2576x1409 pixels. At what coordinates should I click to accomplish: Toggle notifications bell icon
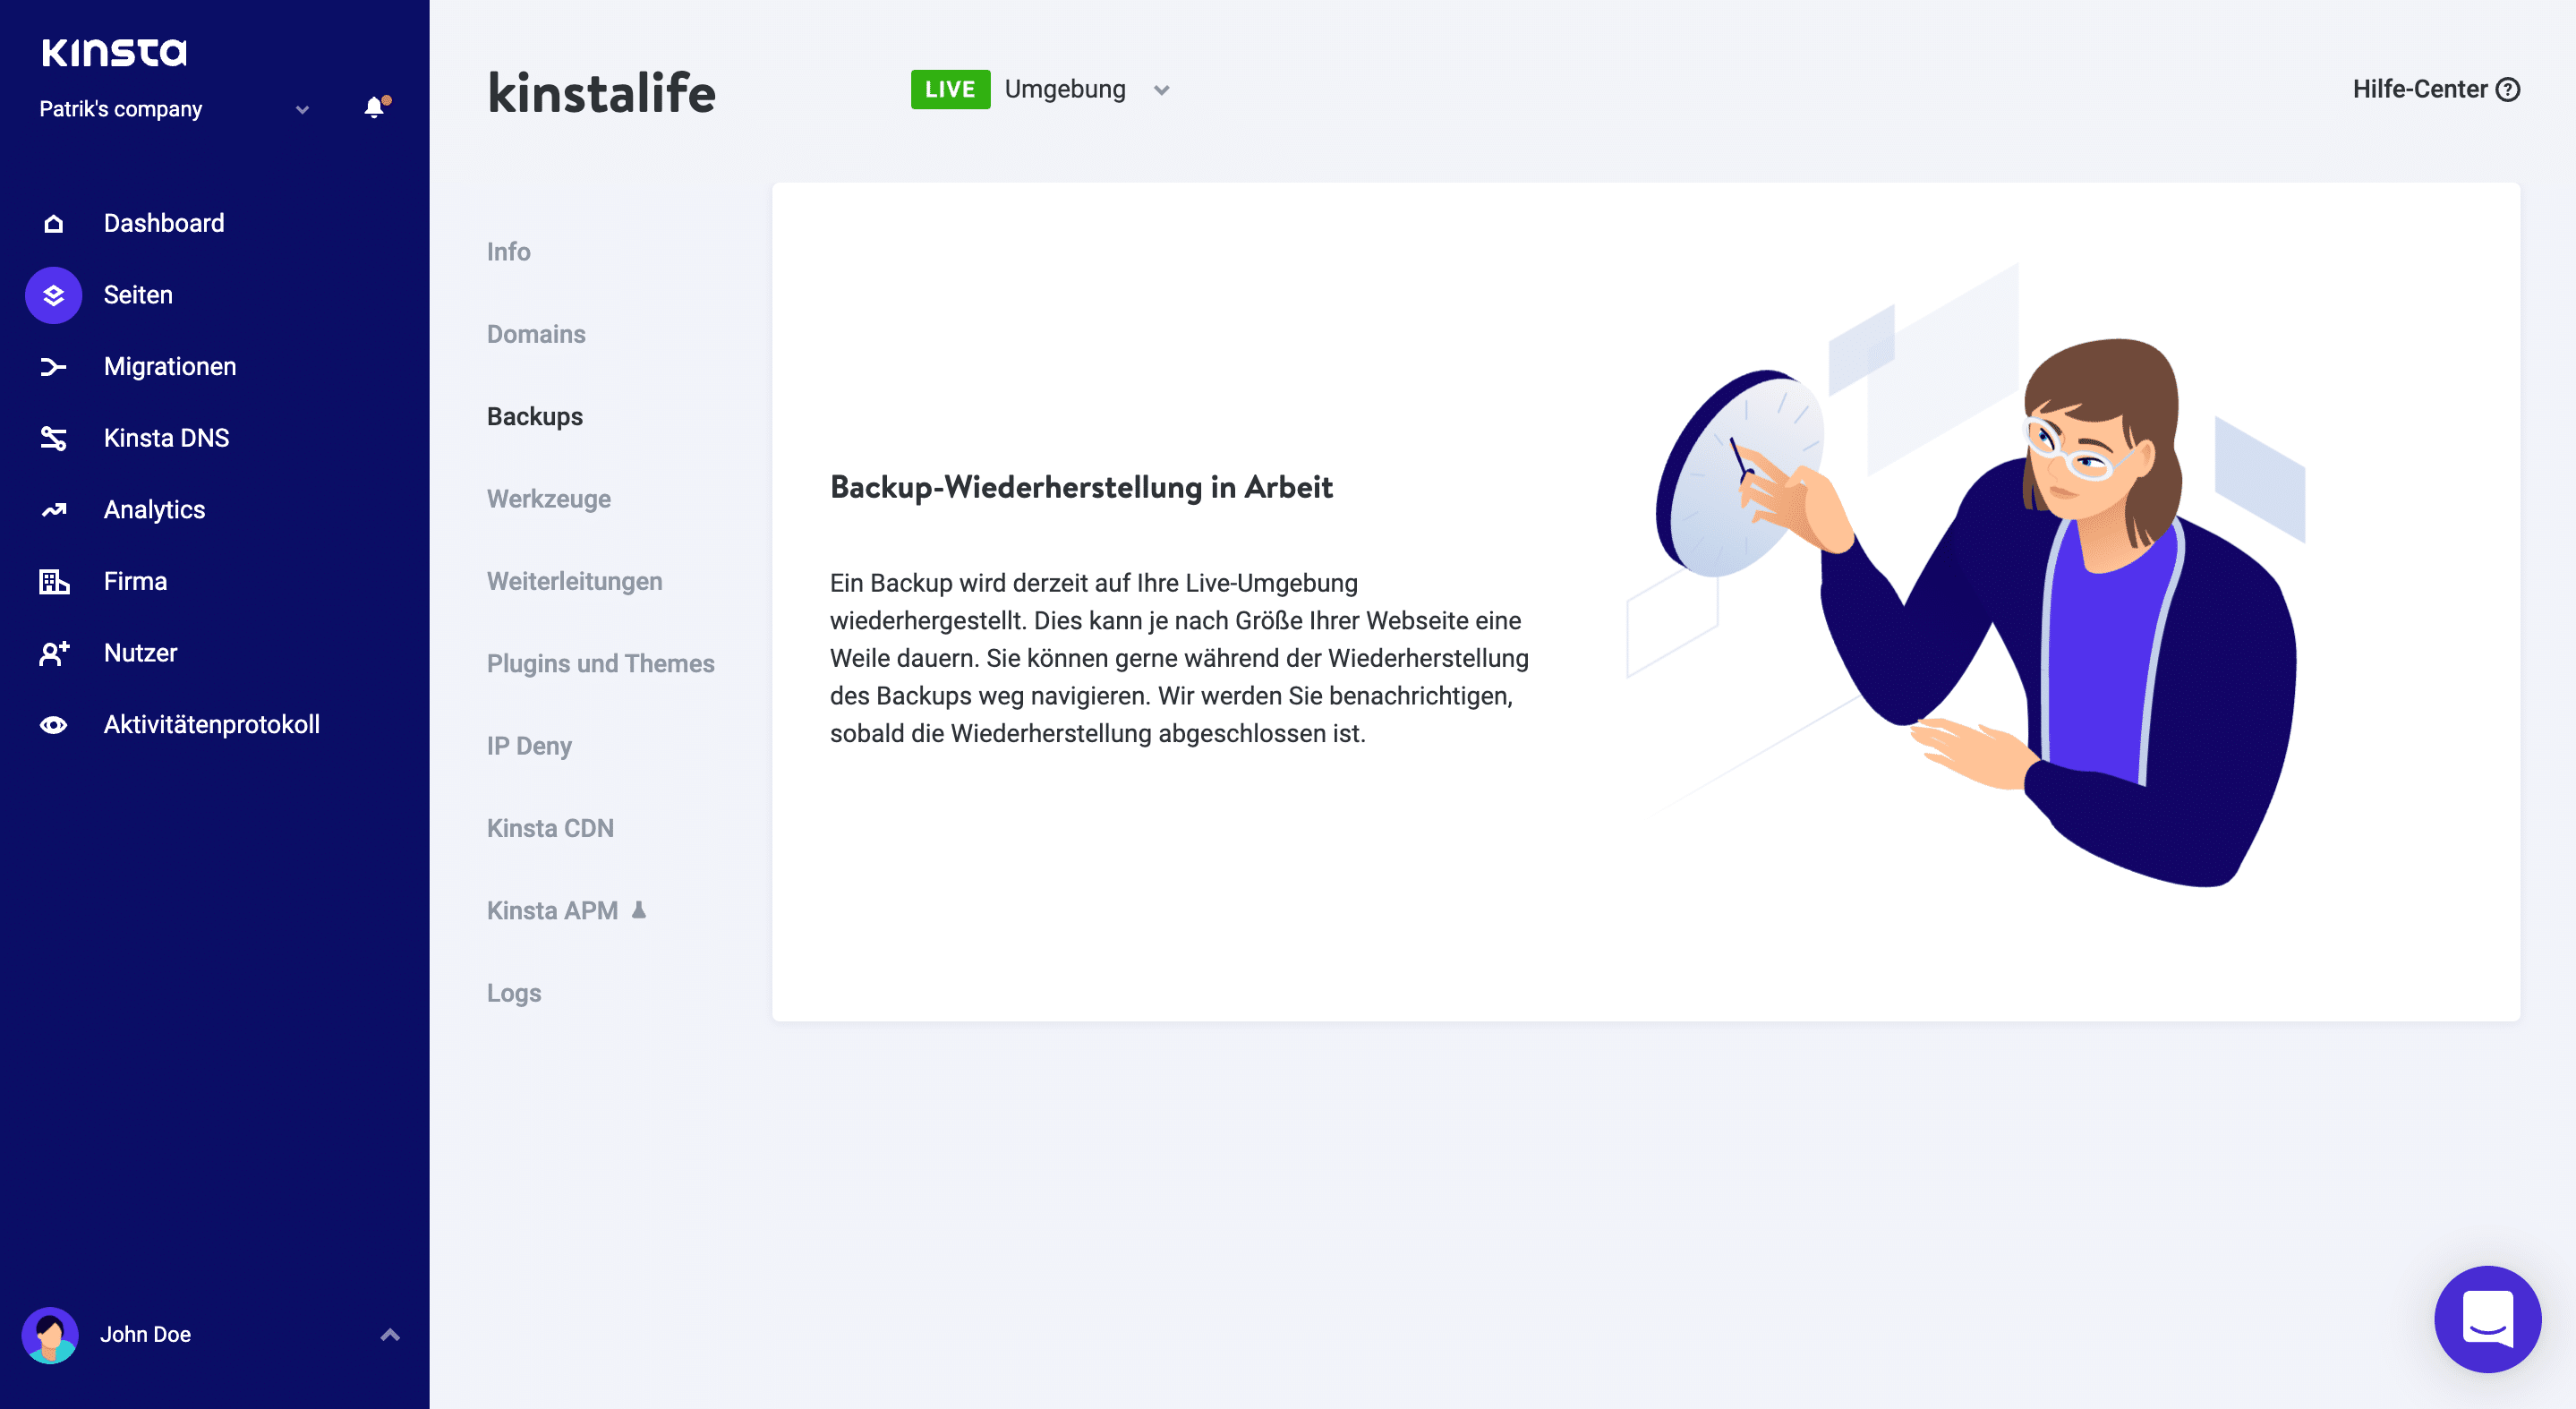pyautogui.click(x=373, y=107)
